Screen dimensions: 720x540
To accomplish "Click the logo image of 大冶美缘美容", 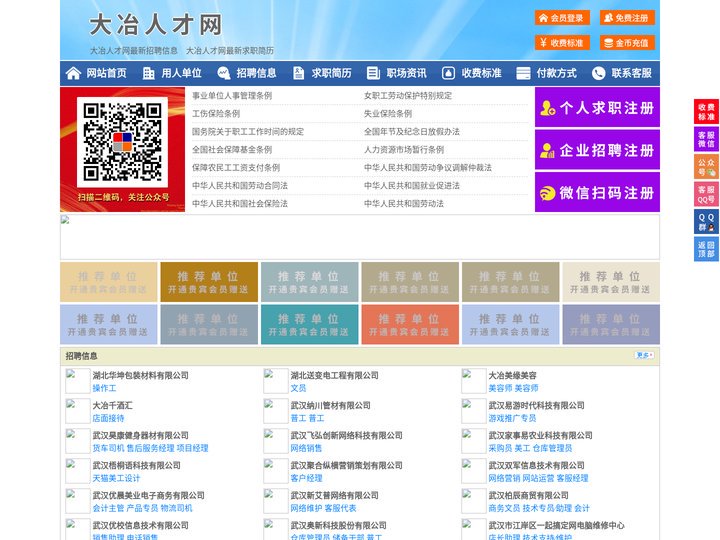I will point(473,381).
